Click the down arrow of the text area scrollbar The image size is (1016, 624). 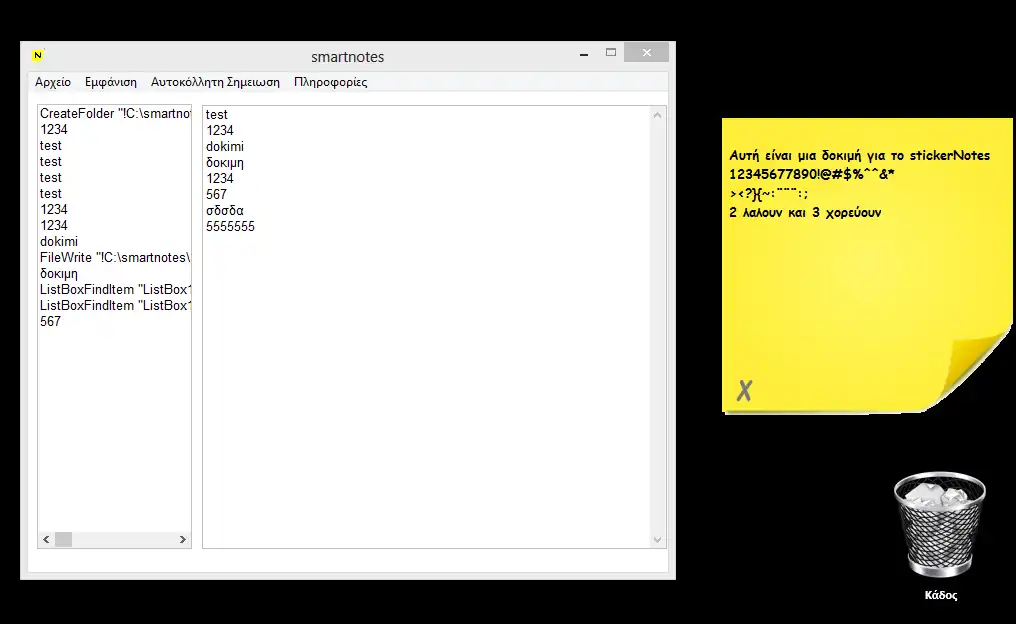tap(657, 540)
